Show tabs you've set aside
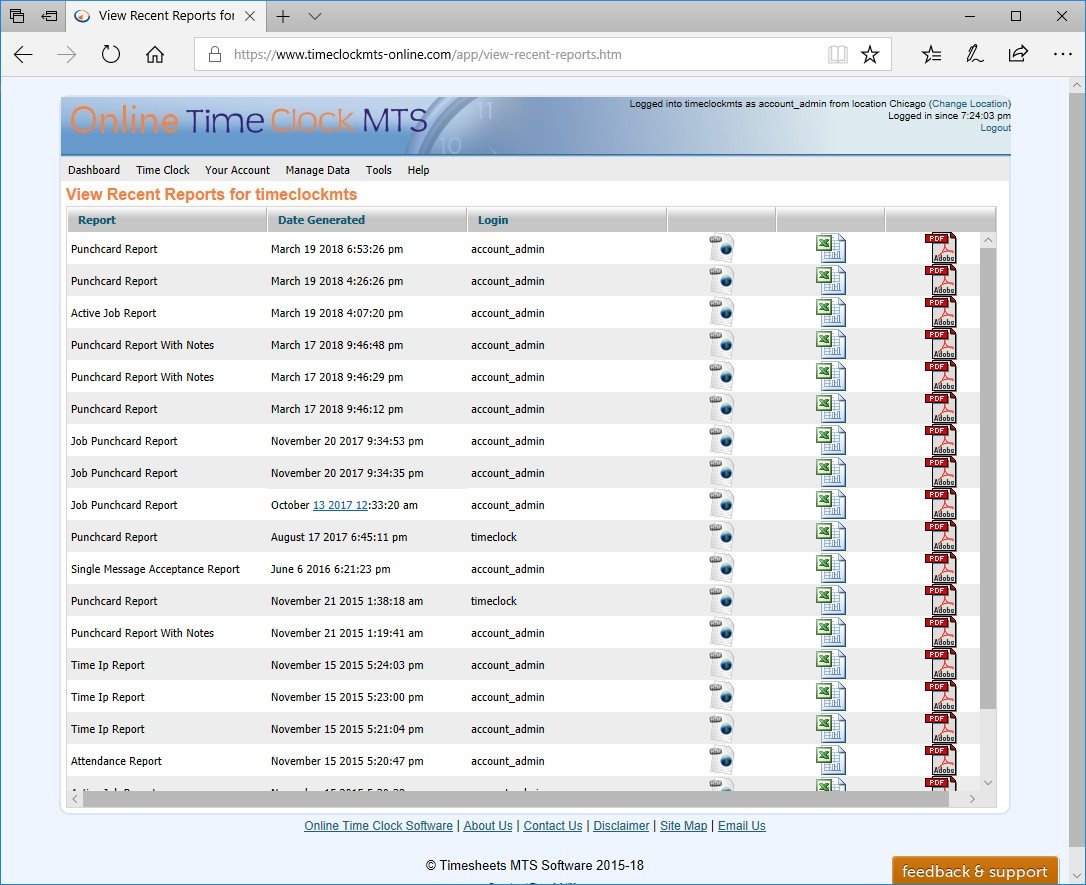1086x885 pixels. click(17, 16)
